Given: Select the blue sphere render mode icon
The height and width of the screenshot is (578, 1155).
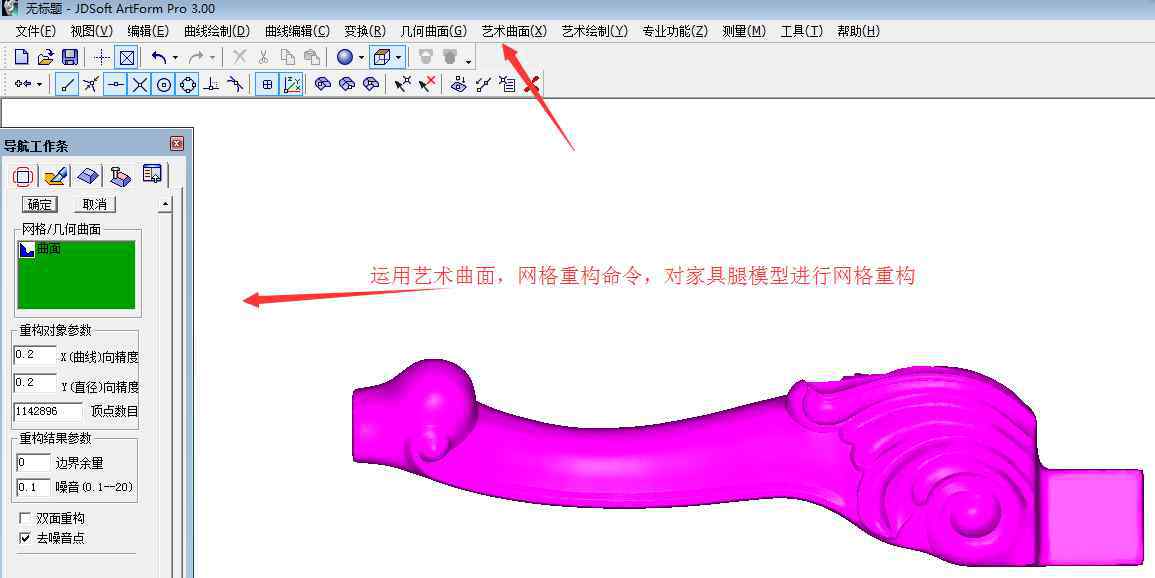Looking at the screenshot, I should (x=345, y=57).
